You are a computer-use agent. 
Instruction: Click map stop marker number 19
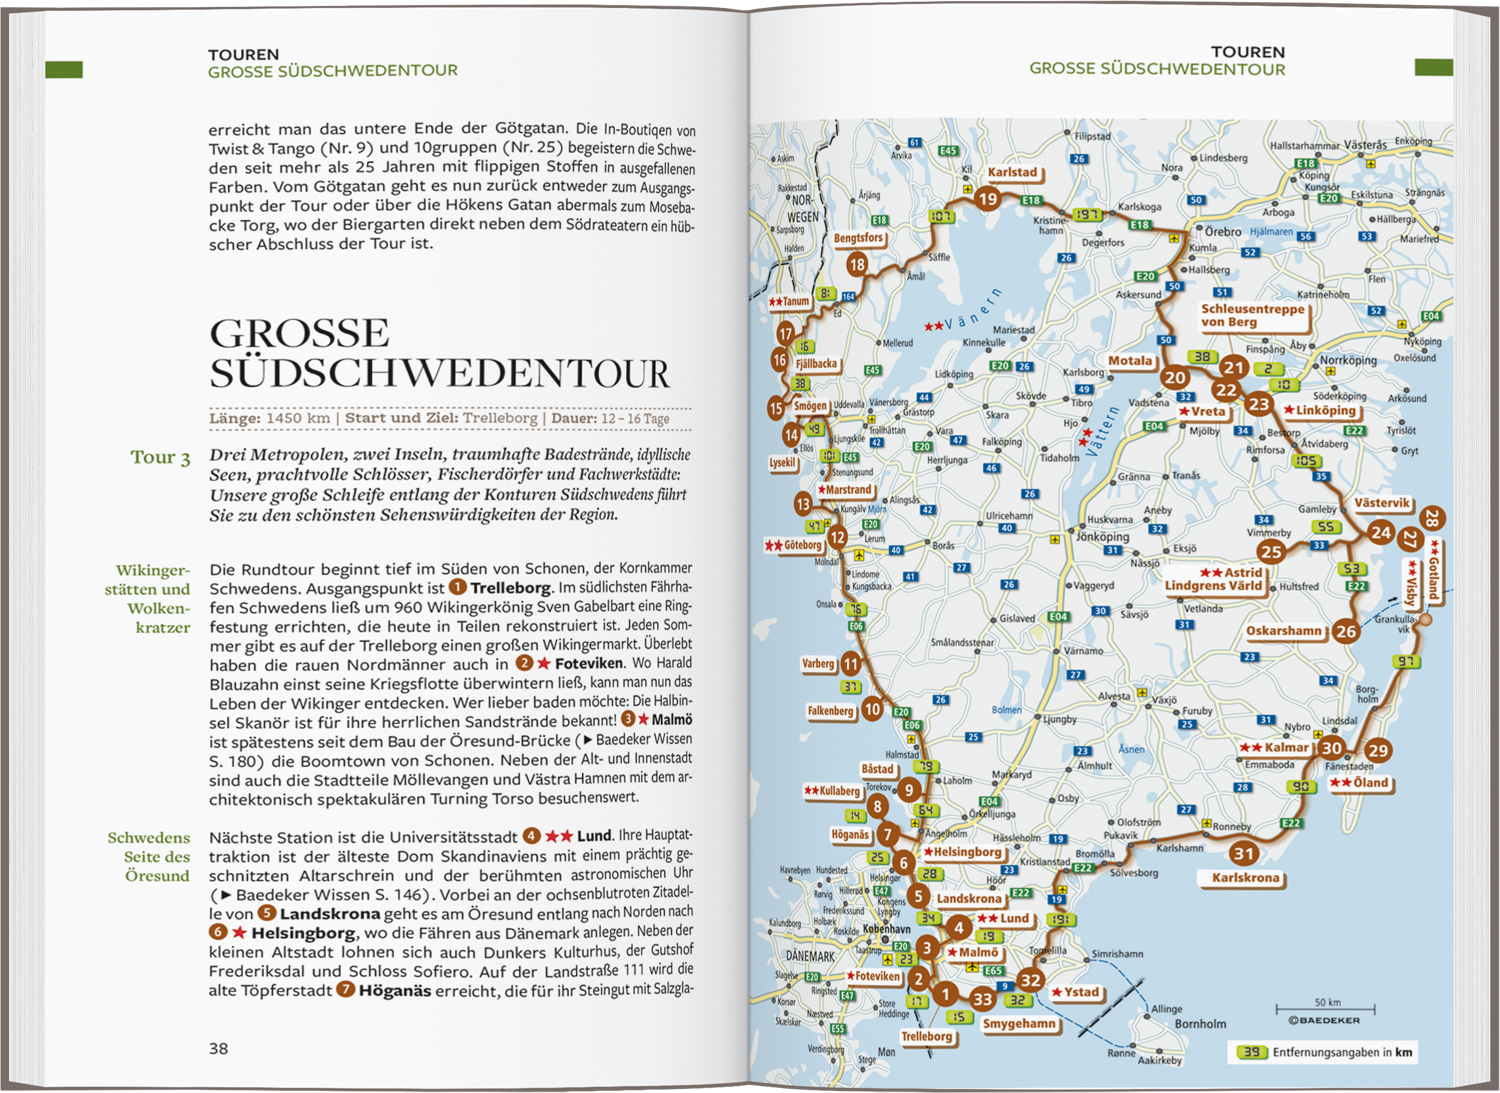pos(987,199)
